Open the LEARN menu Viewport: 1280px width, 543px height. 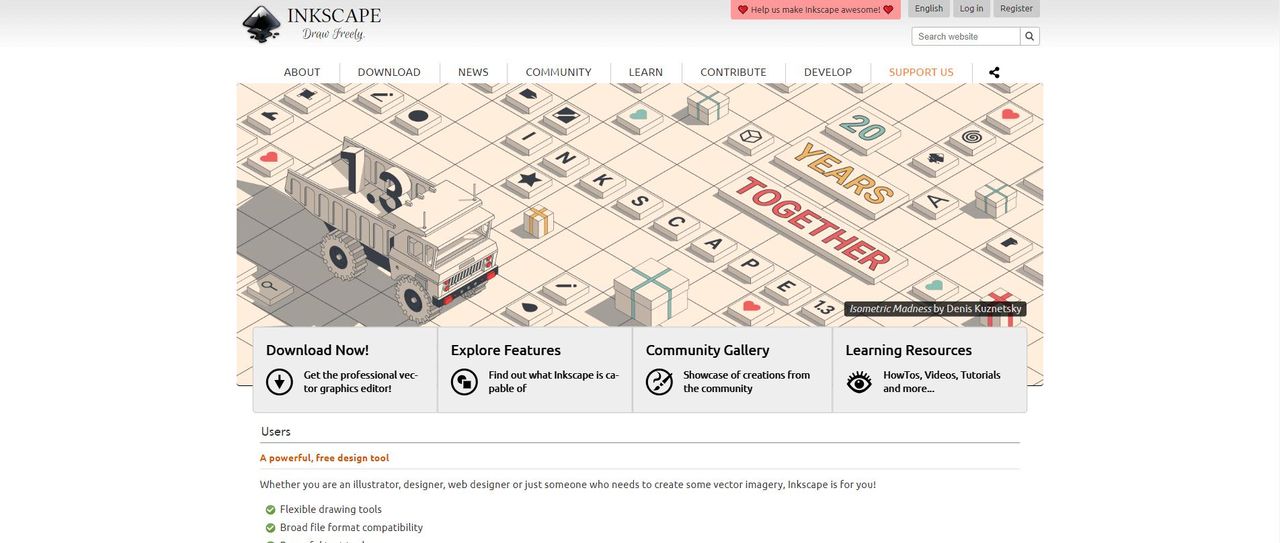[x=646, y=72]
